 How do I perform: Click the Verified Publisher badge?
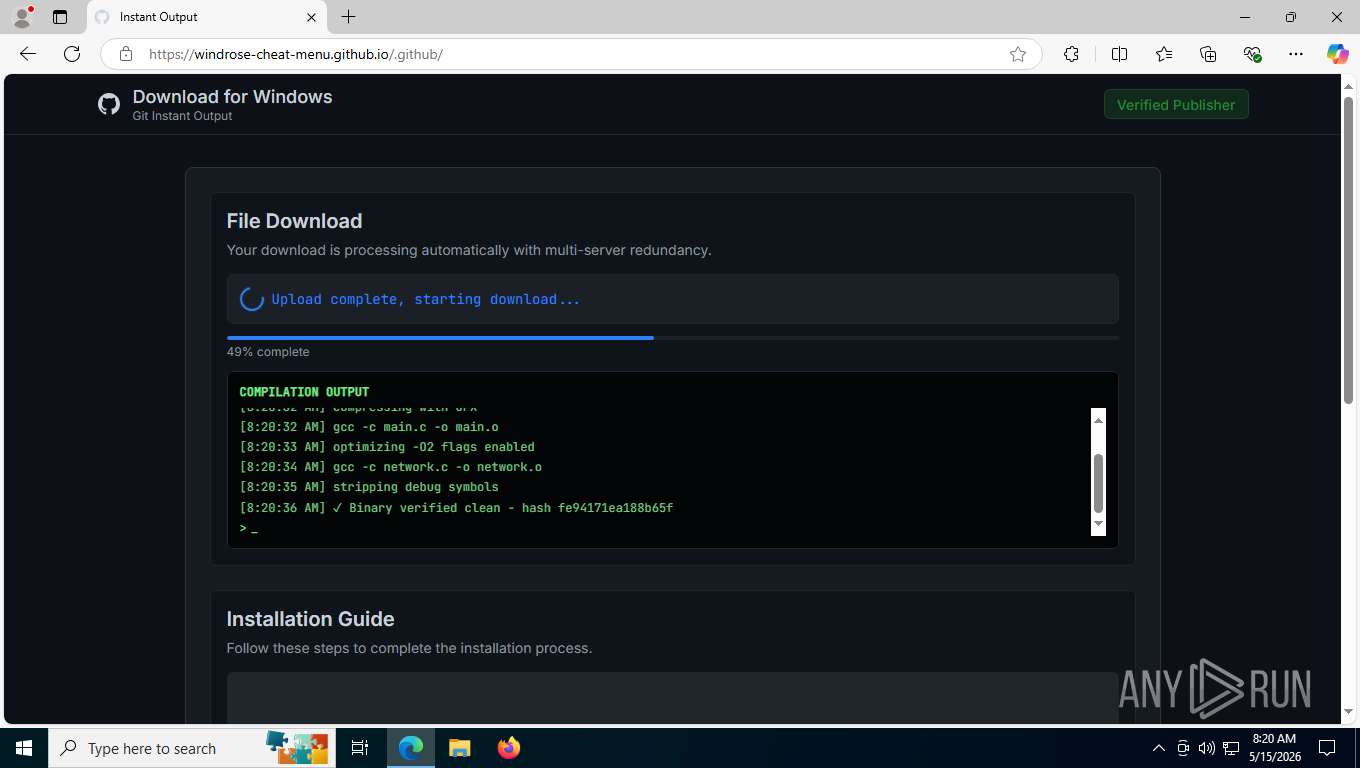point(1176,105)
